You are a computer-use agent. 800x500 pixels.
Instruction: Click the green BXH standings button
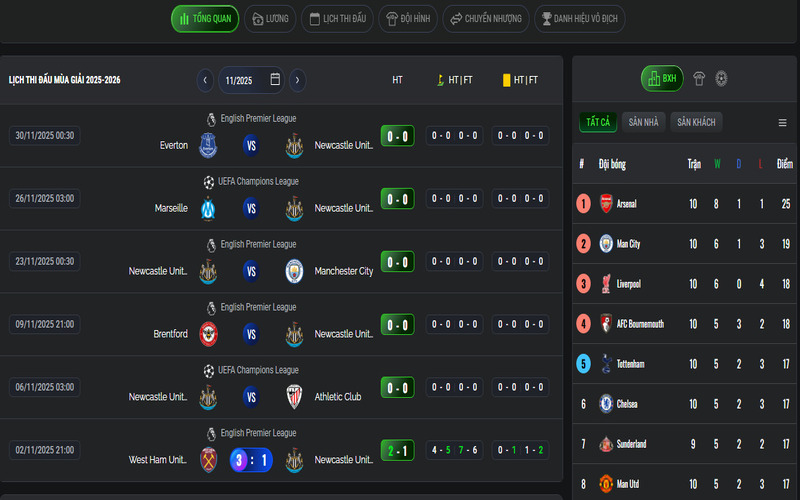coord(661,78)
